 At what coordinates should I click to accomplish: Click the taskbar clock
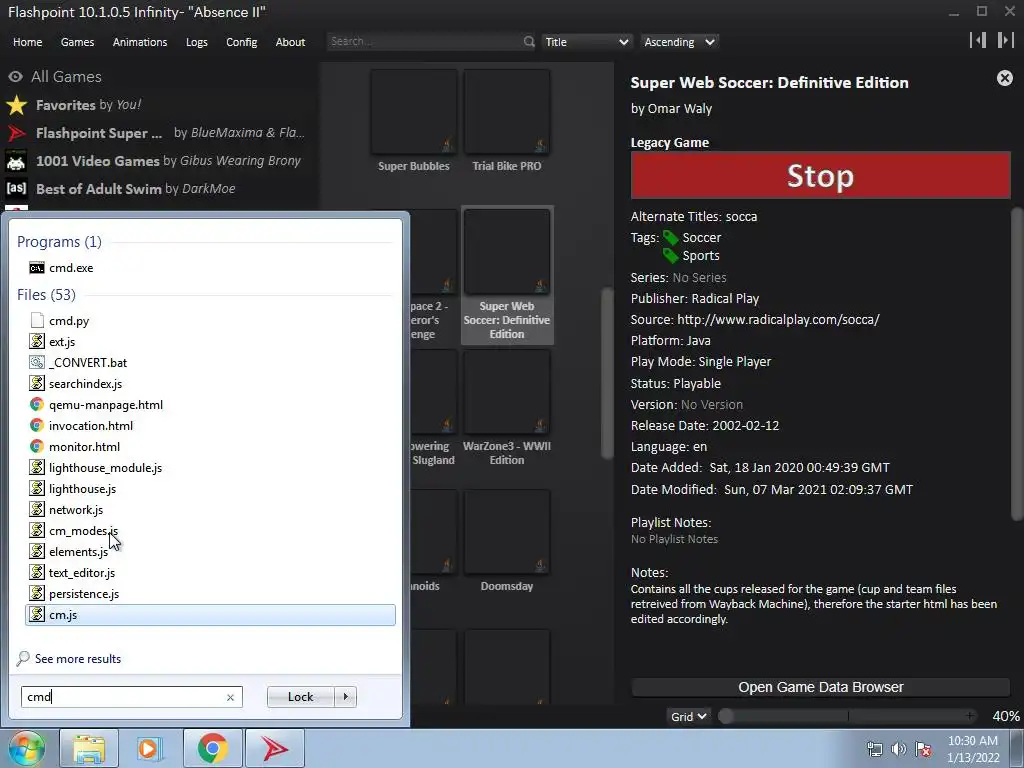[x=973, y=749]
